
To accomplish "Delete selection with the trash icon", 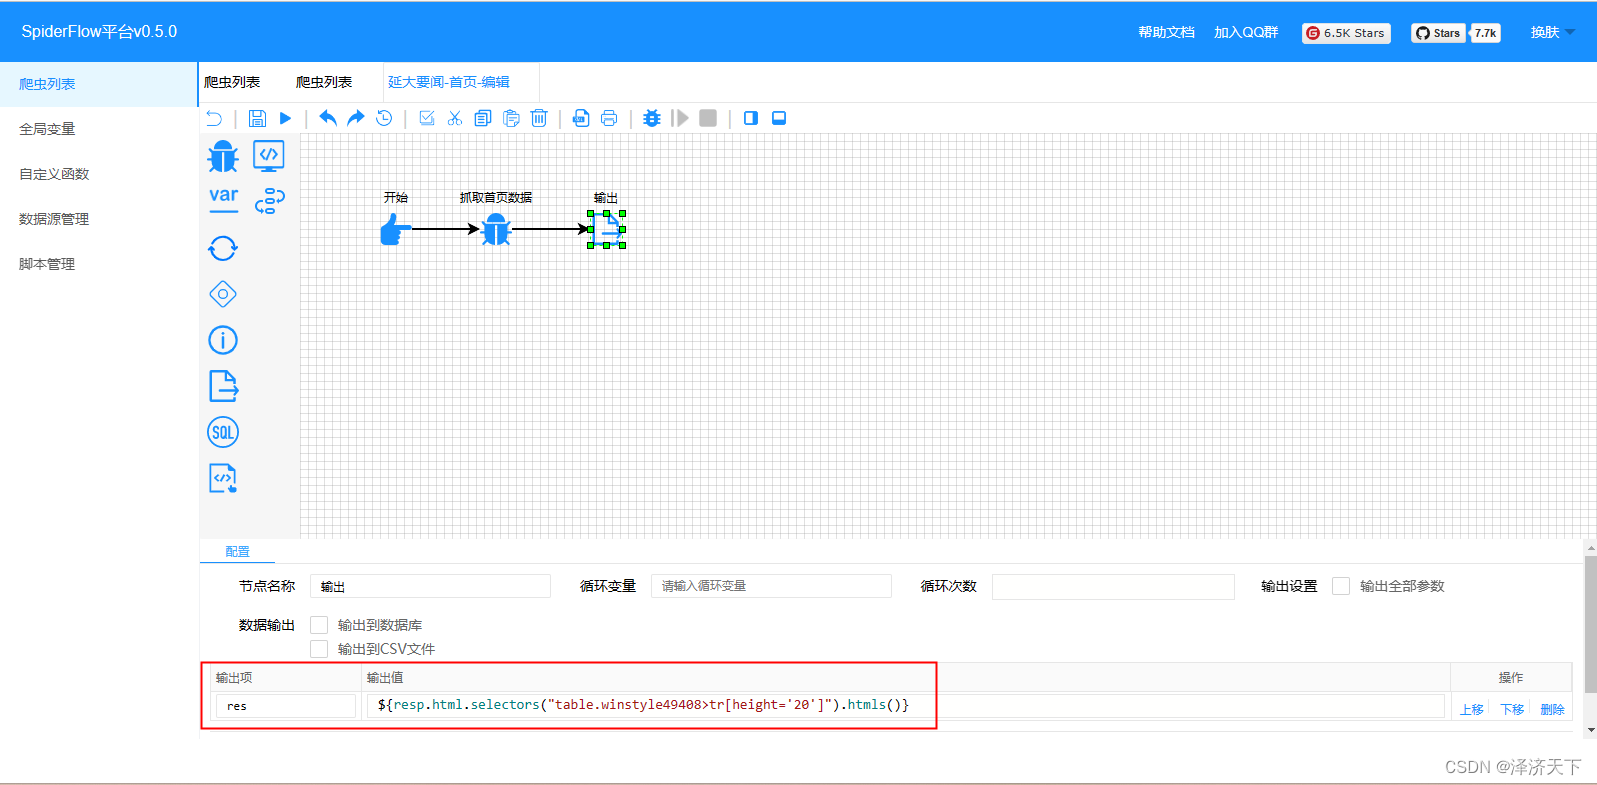I will (539, 118).
